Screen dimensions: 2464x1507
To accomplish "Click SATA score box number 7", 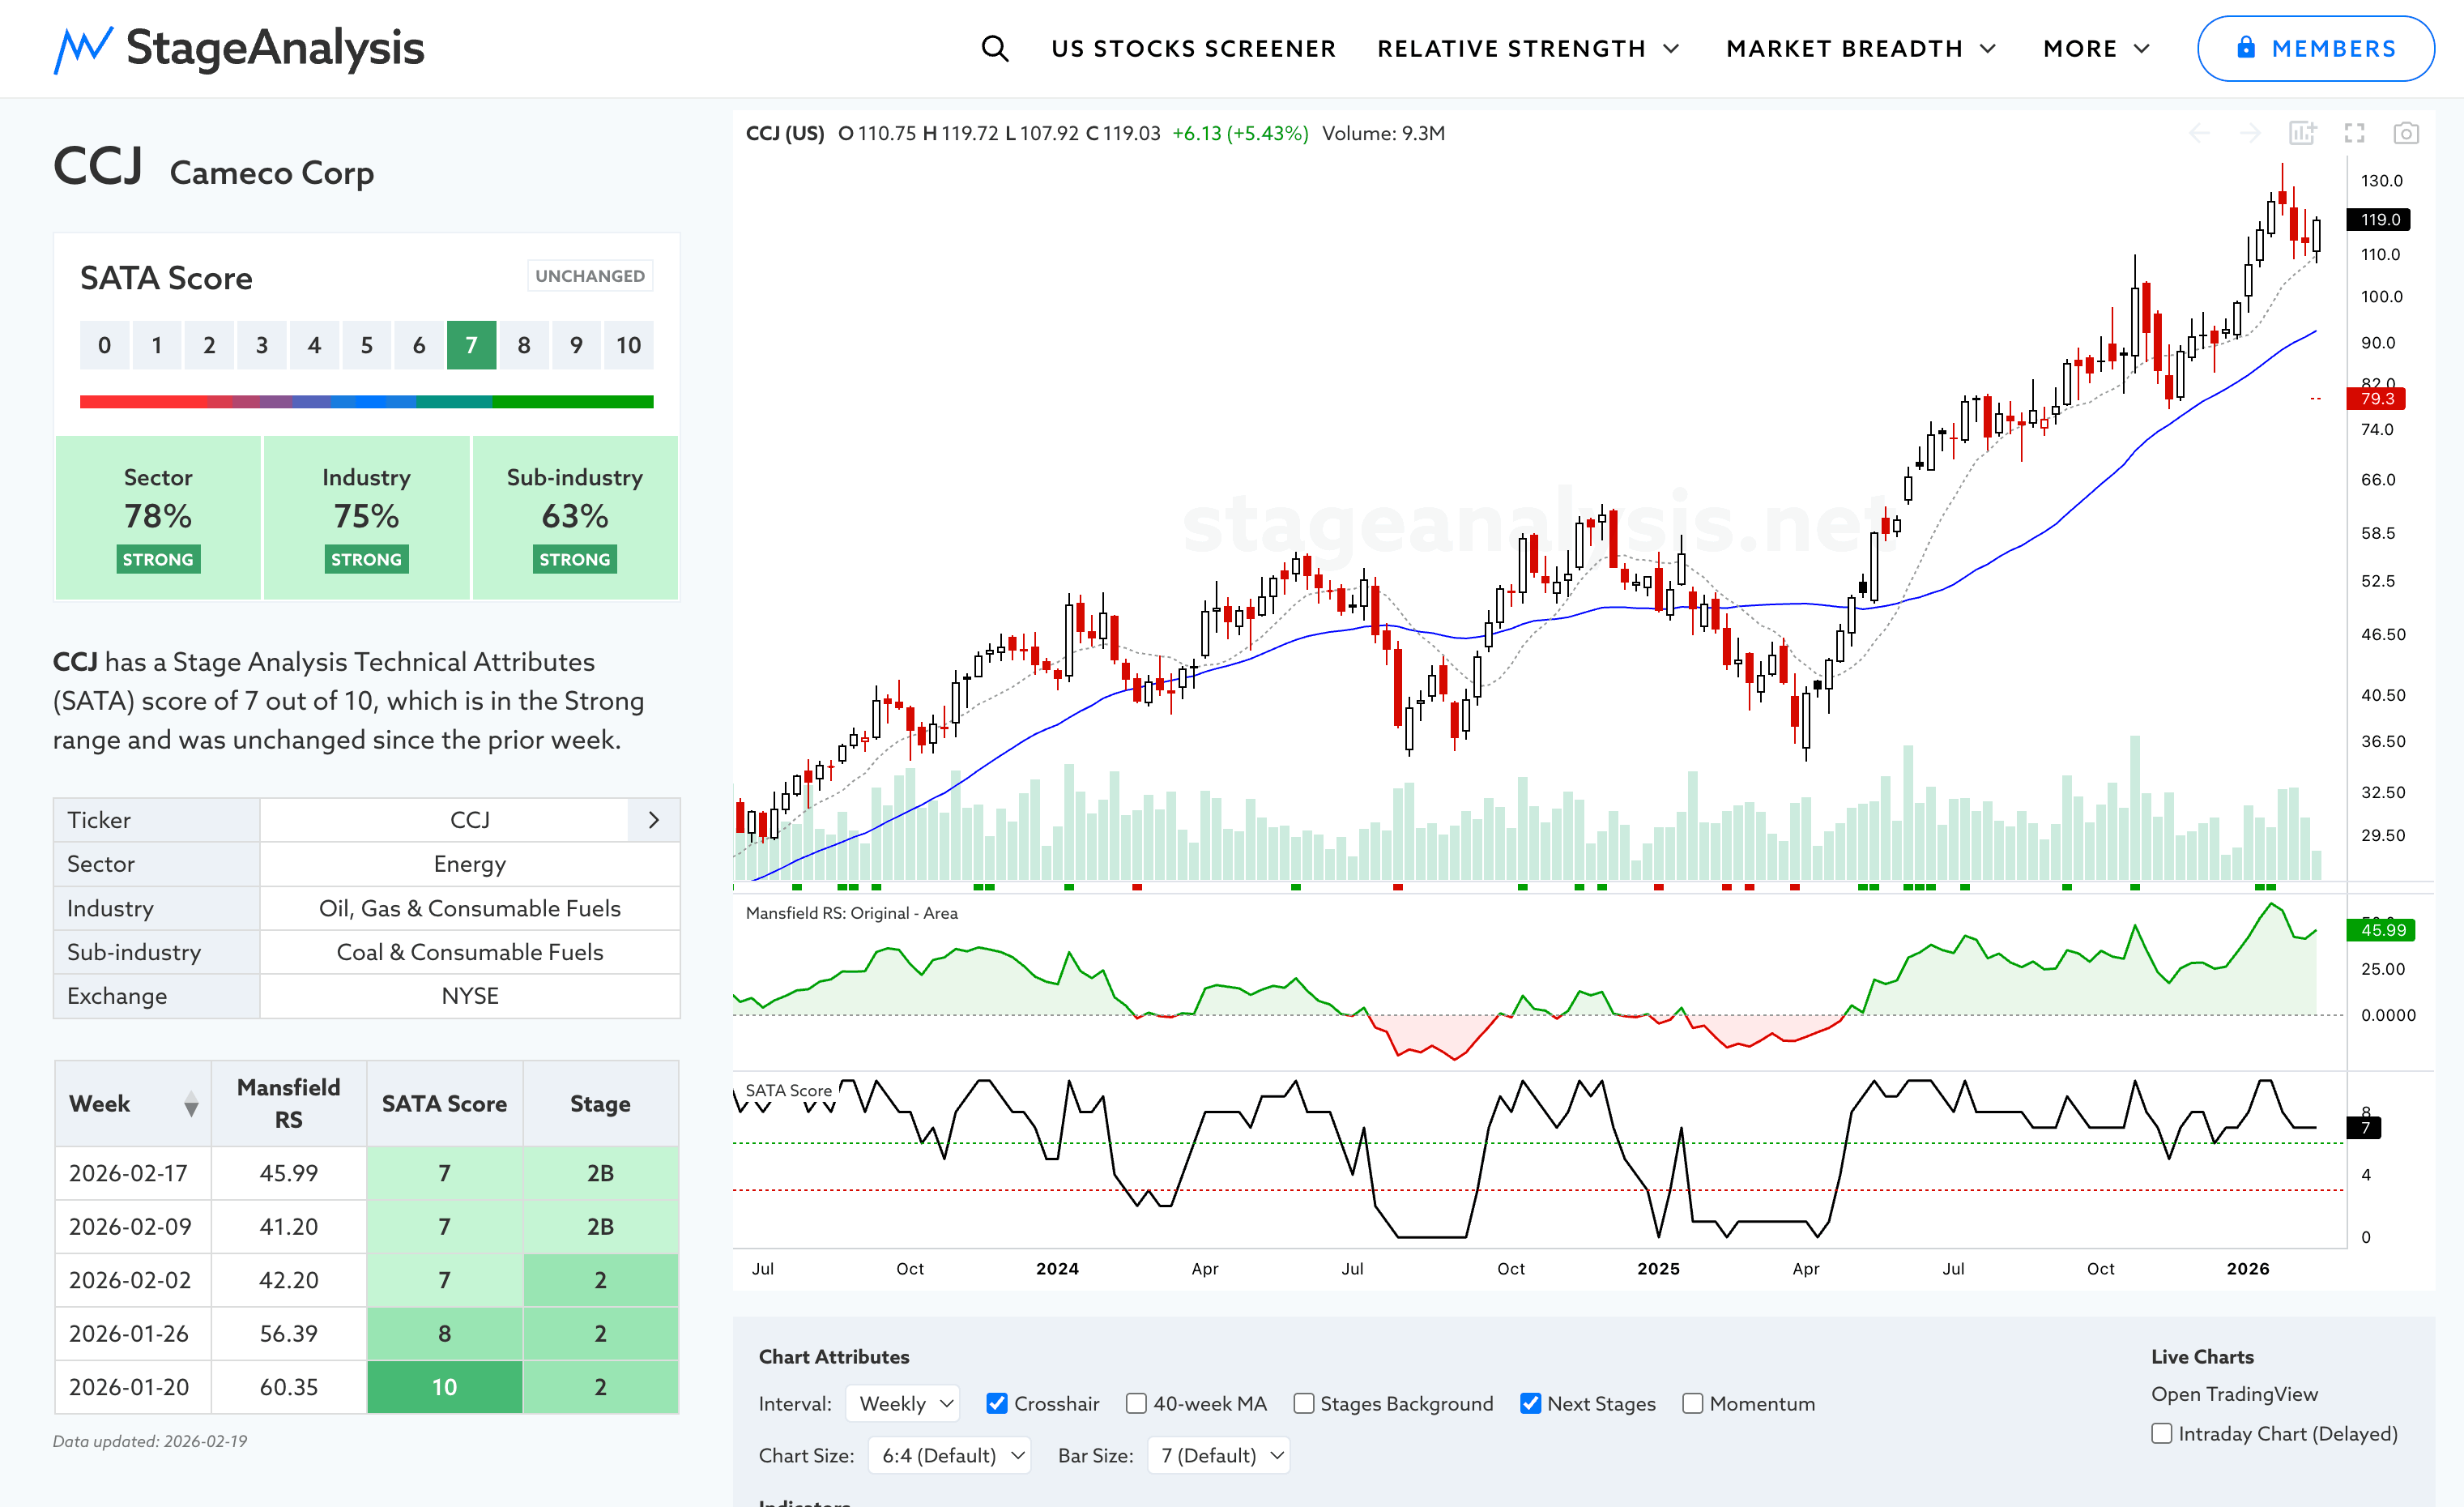I will point(471,345).
